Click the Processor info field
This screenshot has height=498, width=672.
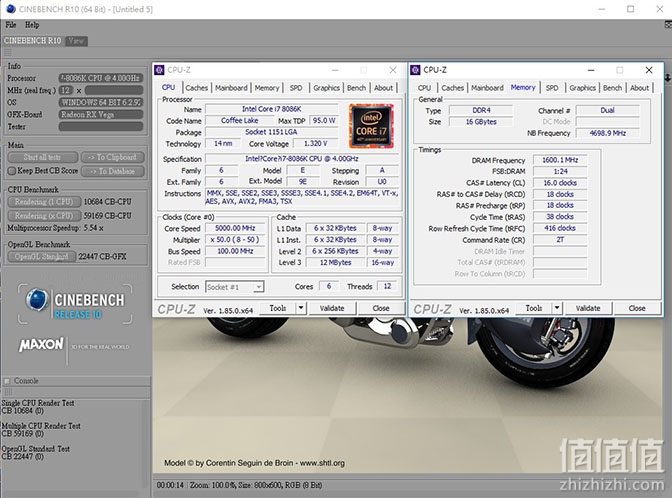(x=101, y=78)
